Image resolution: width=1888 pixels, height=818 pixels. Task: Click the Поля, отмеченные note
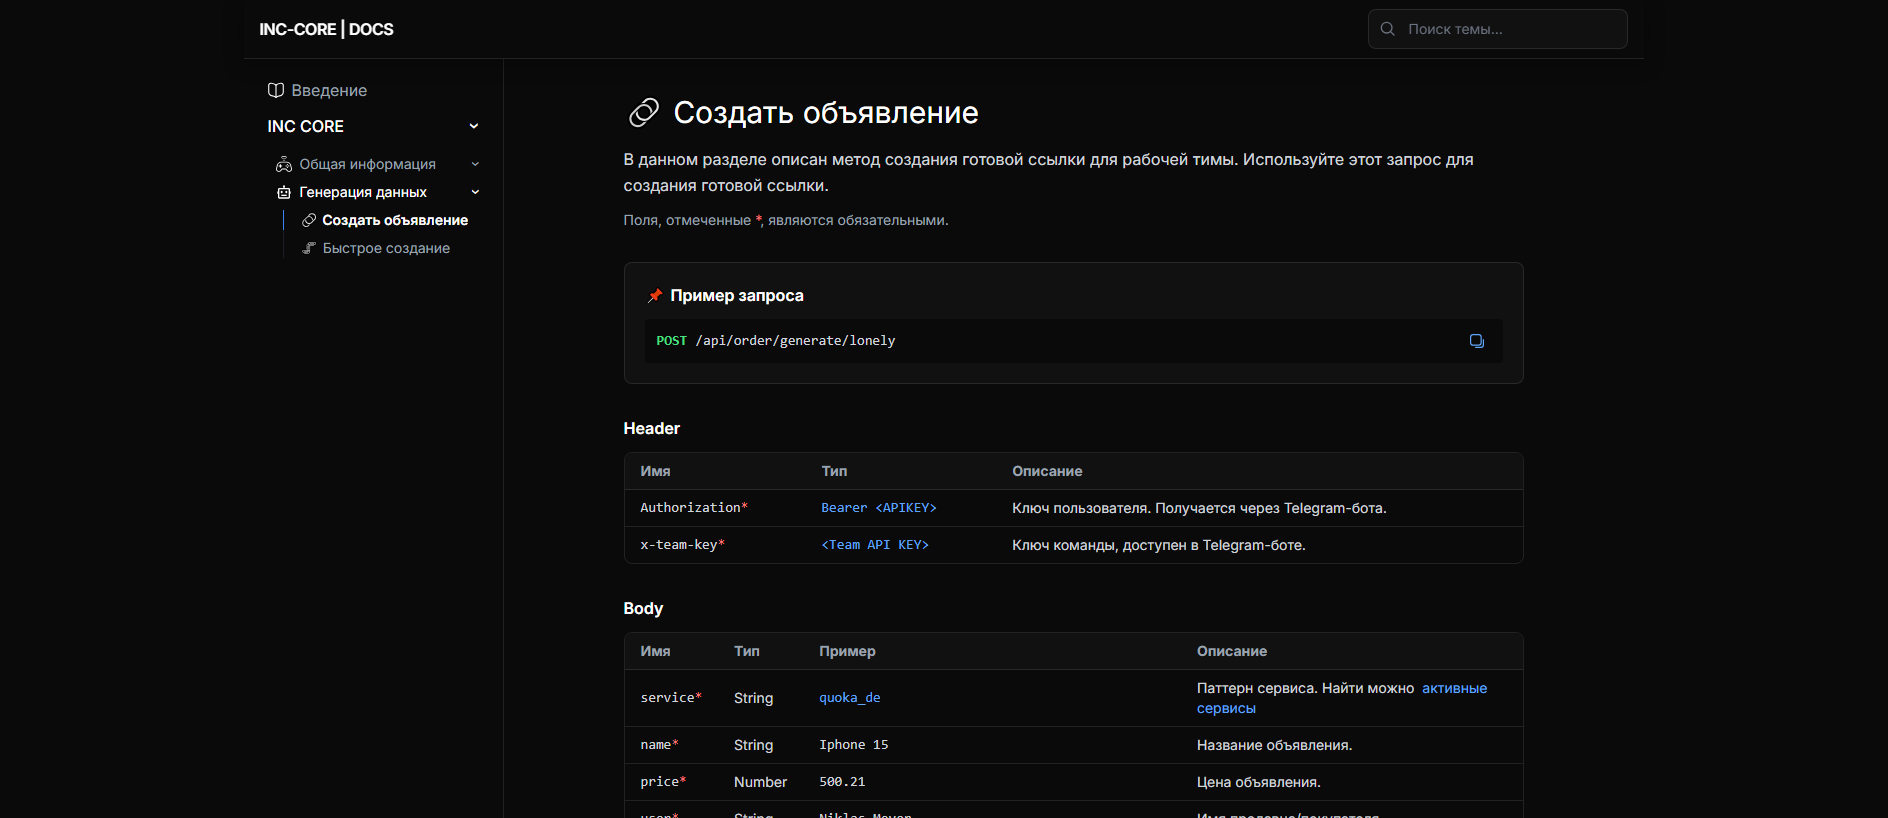(x=786, y=220)
